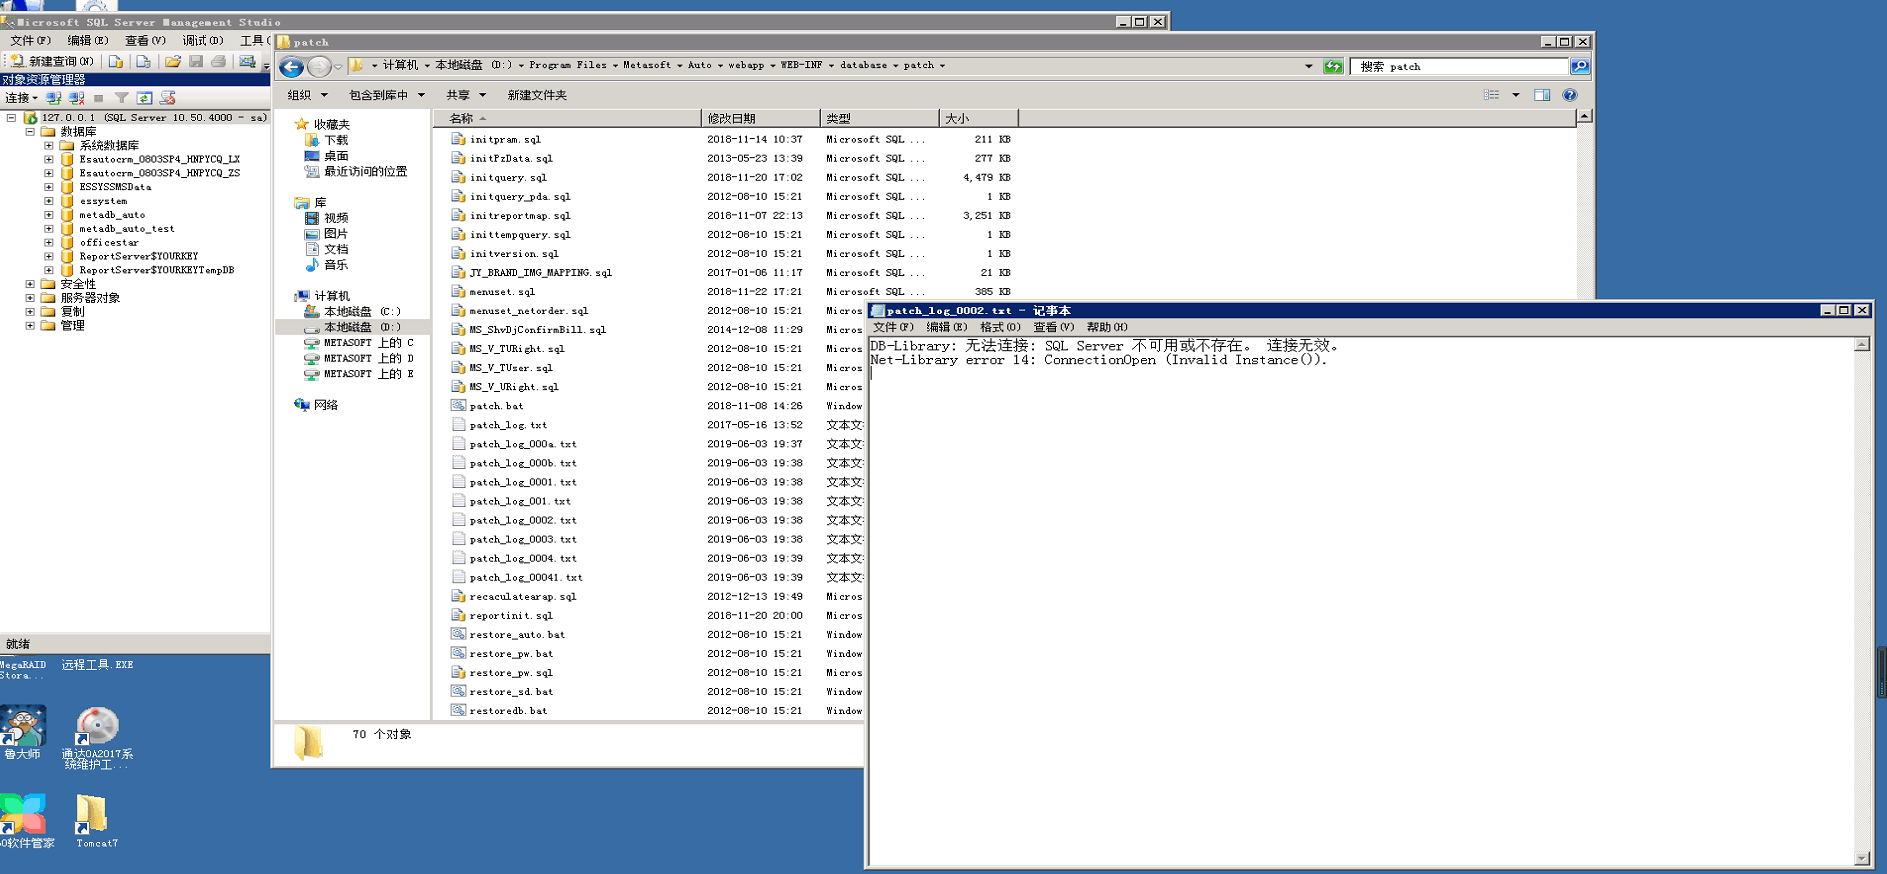Click the green refresh address button

tap(1333, 67)
